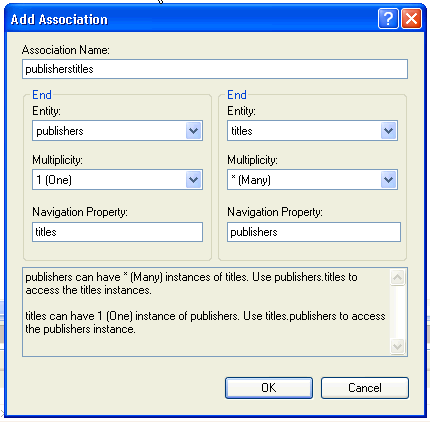Click the Add Association title bar text
This screenshot has height=422, width=430.
[x=59, y=19]
